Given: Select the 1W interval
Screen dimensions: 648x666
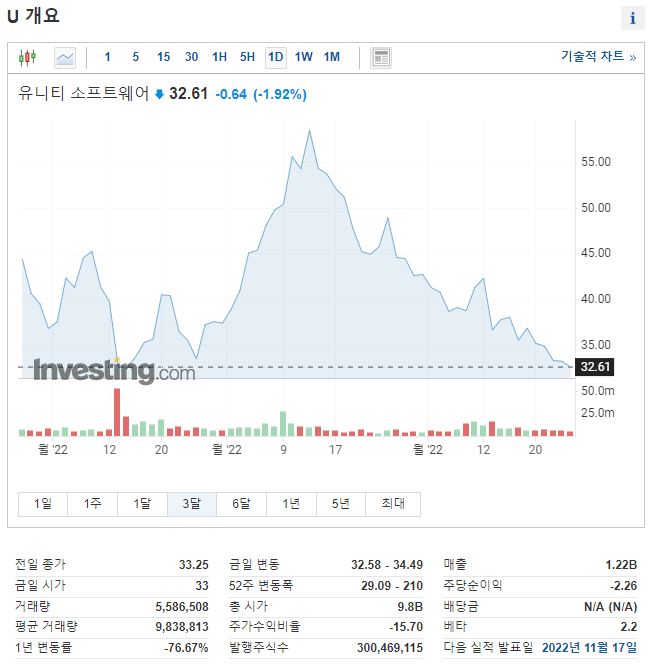Looking at the screenshot, I should (x=304, y=57).
